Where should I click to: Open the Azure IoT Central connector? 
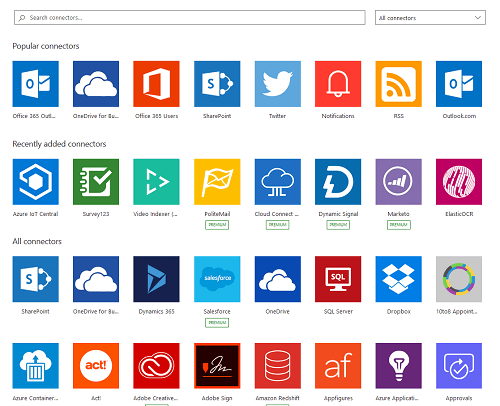coord(36,182)
